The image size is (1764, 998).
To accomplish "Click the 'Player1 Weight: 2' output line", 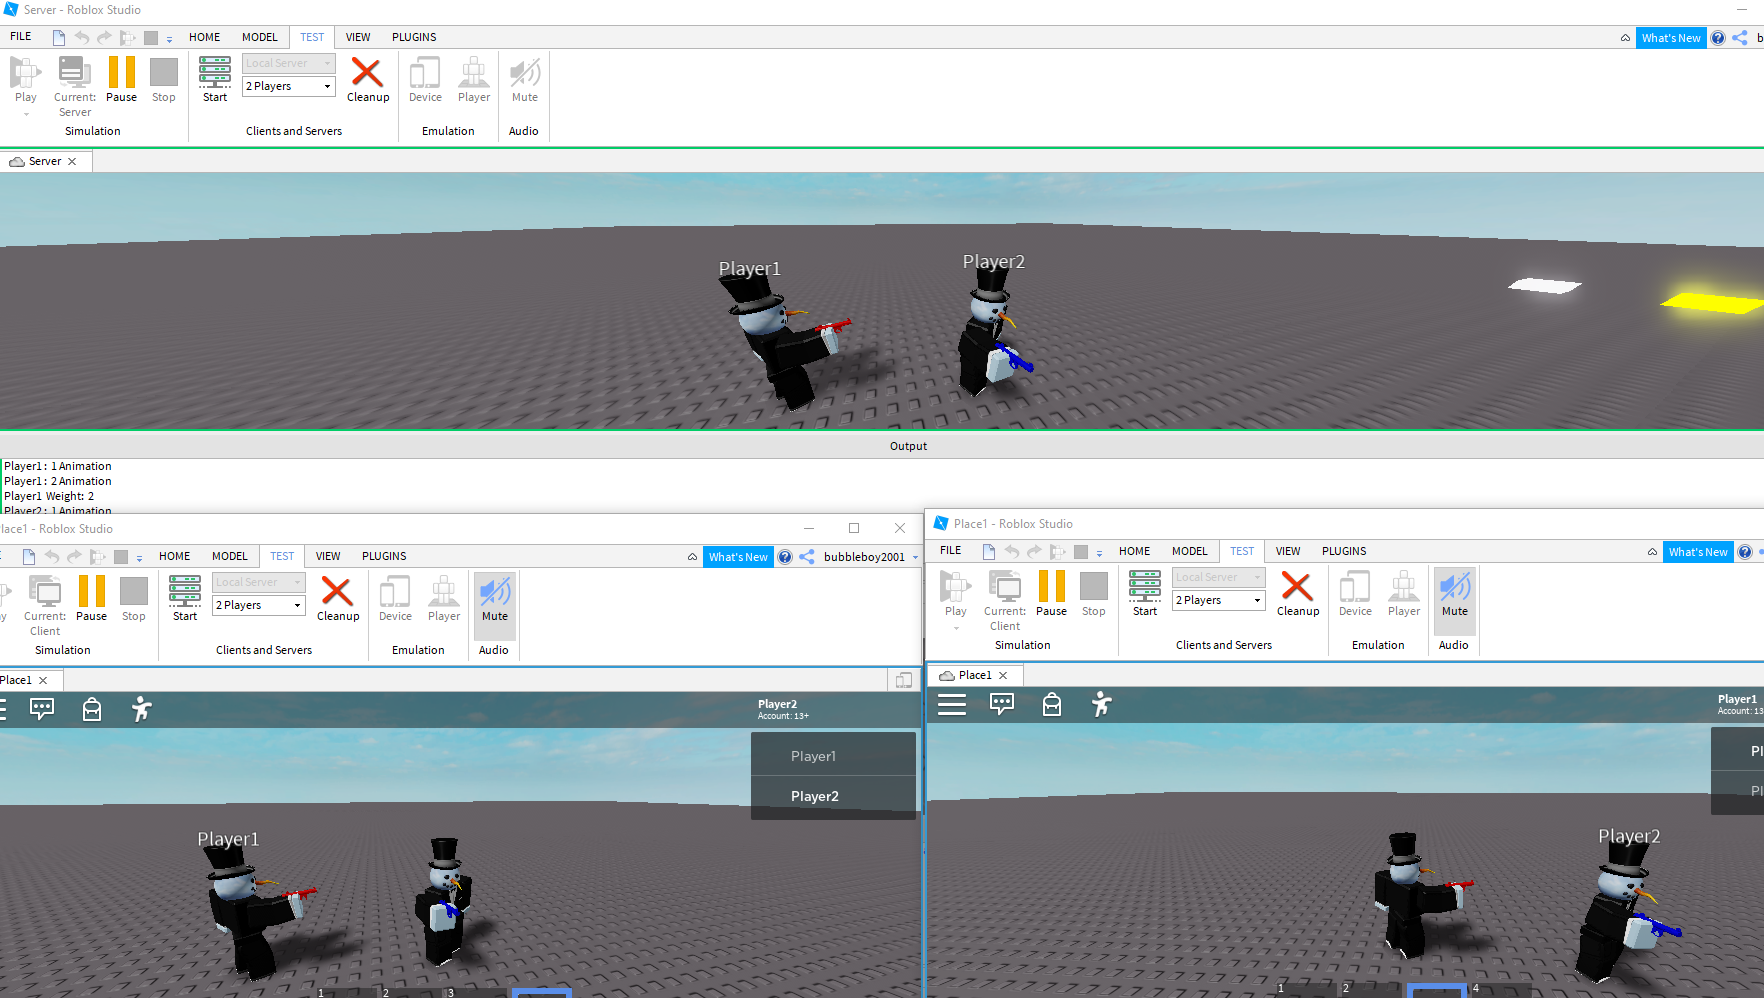I will [49, 496].
